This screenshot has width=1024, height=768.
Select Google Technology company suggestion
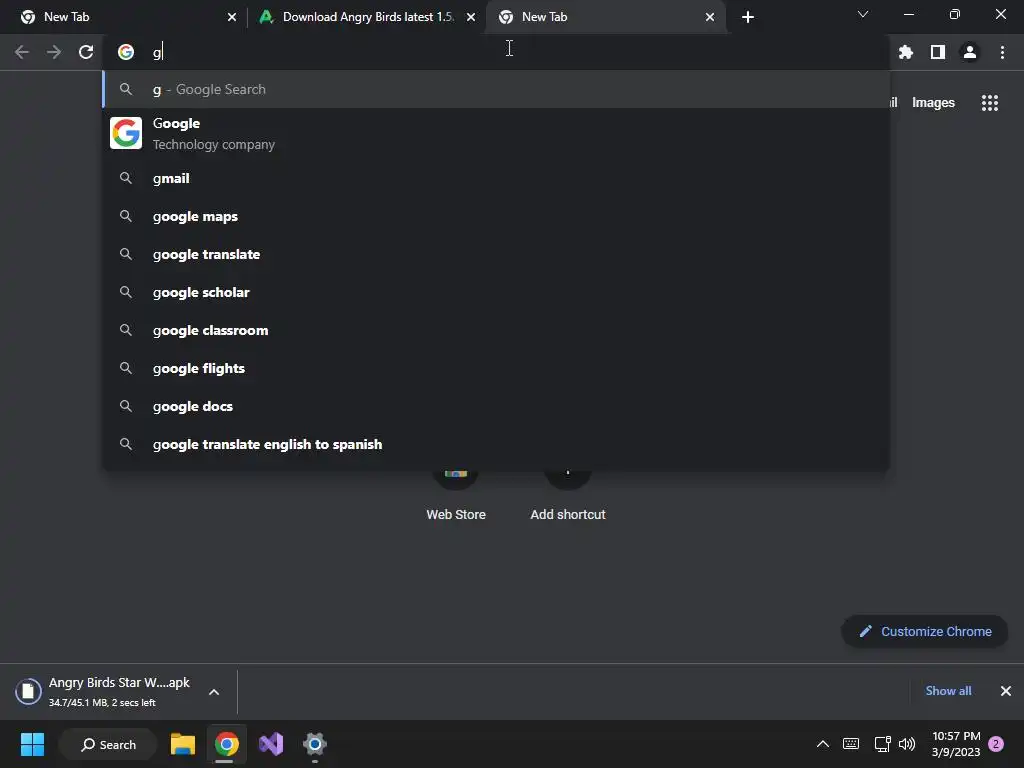coord(496,133)
